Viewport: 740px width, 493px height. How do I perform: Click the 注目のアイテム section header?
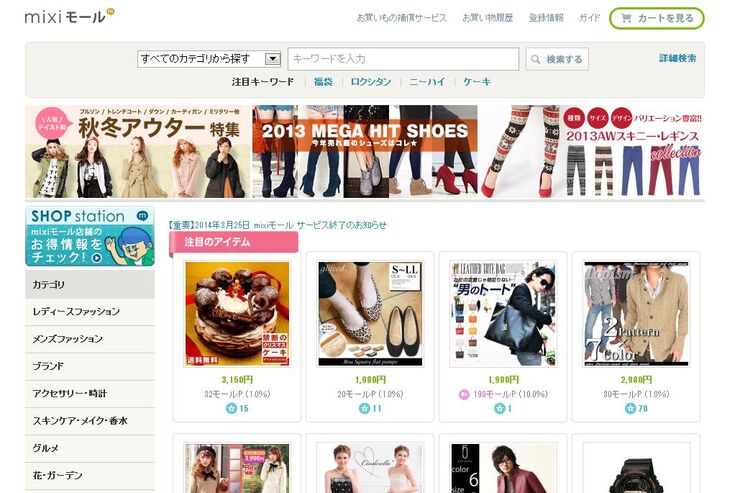234,242
